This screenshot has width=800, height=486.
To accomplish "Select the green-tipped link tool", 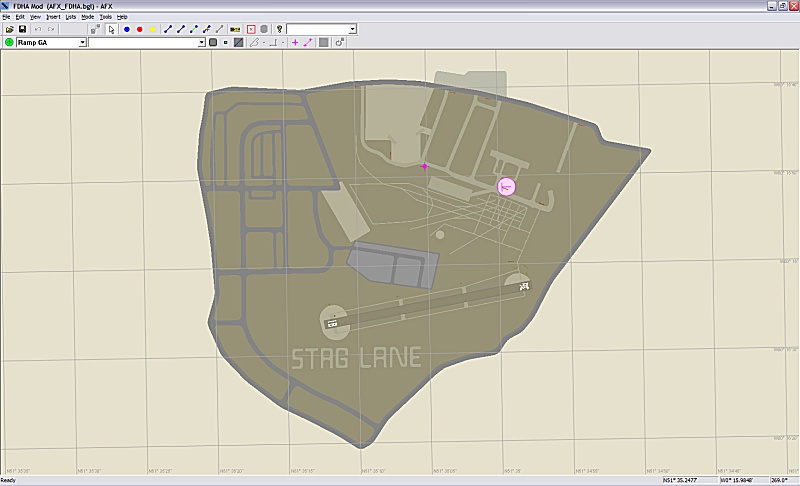I will (x=193, y=30).
